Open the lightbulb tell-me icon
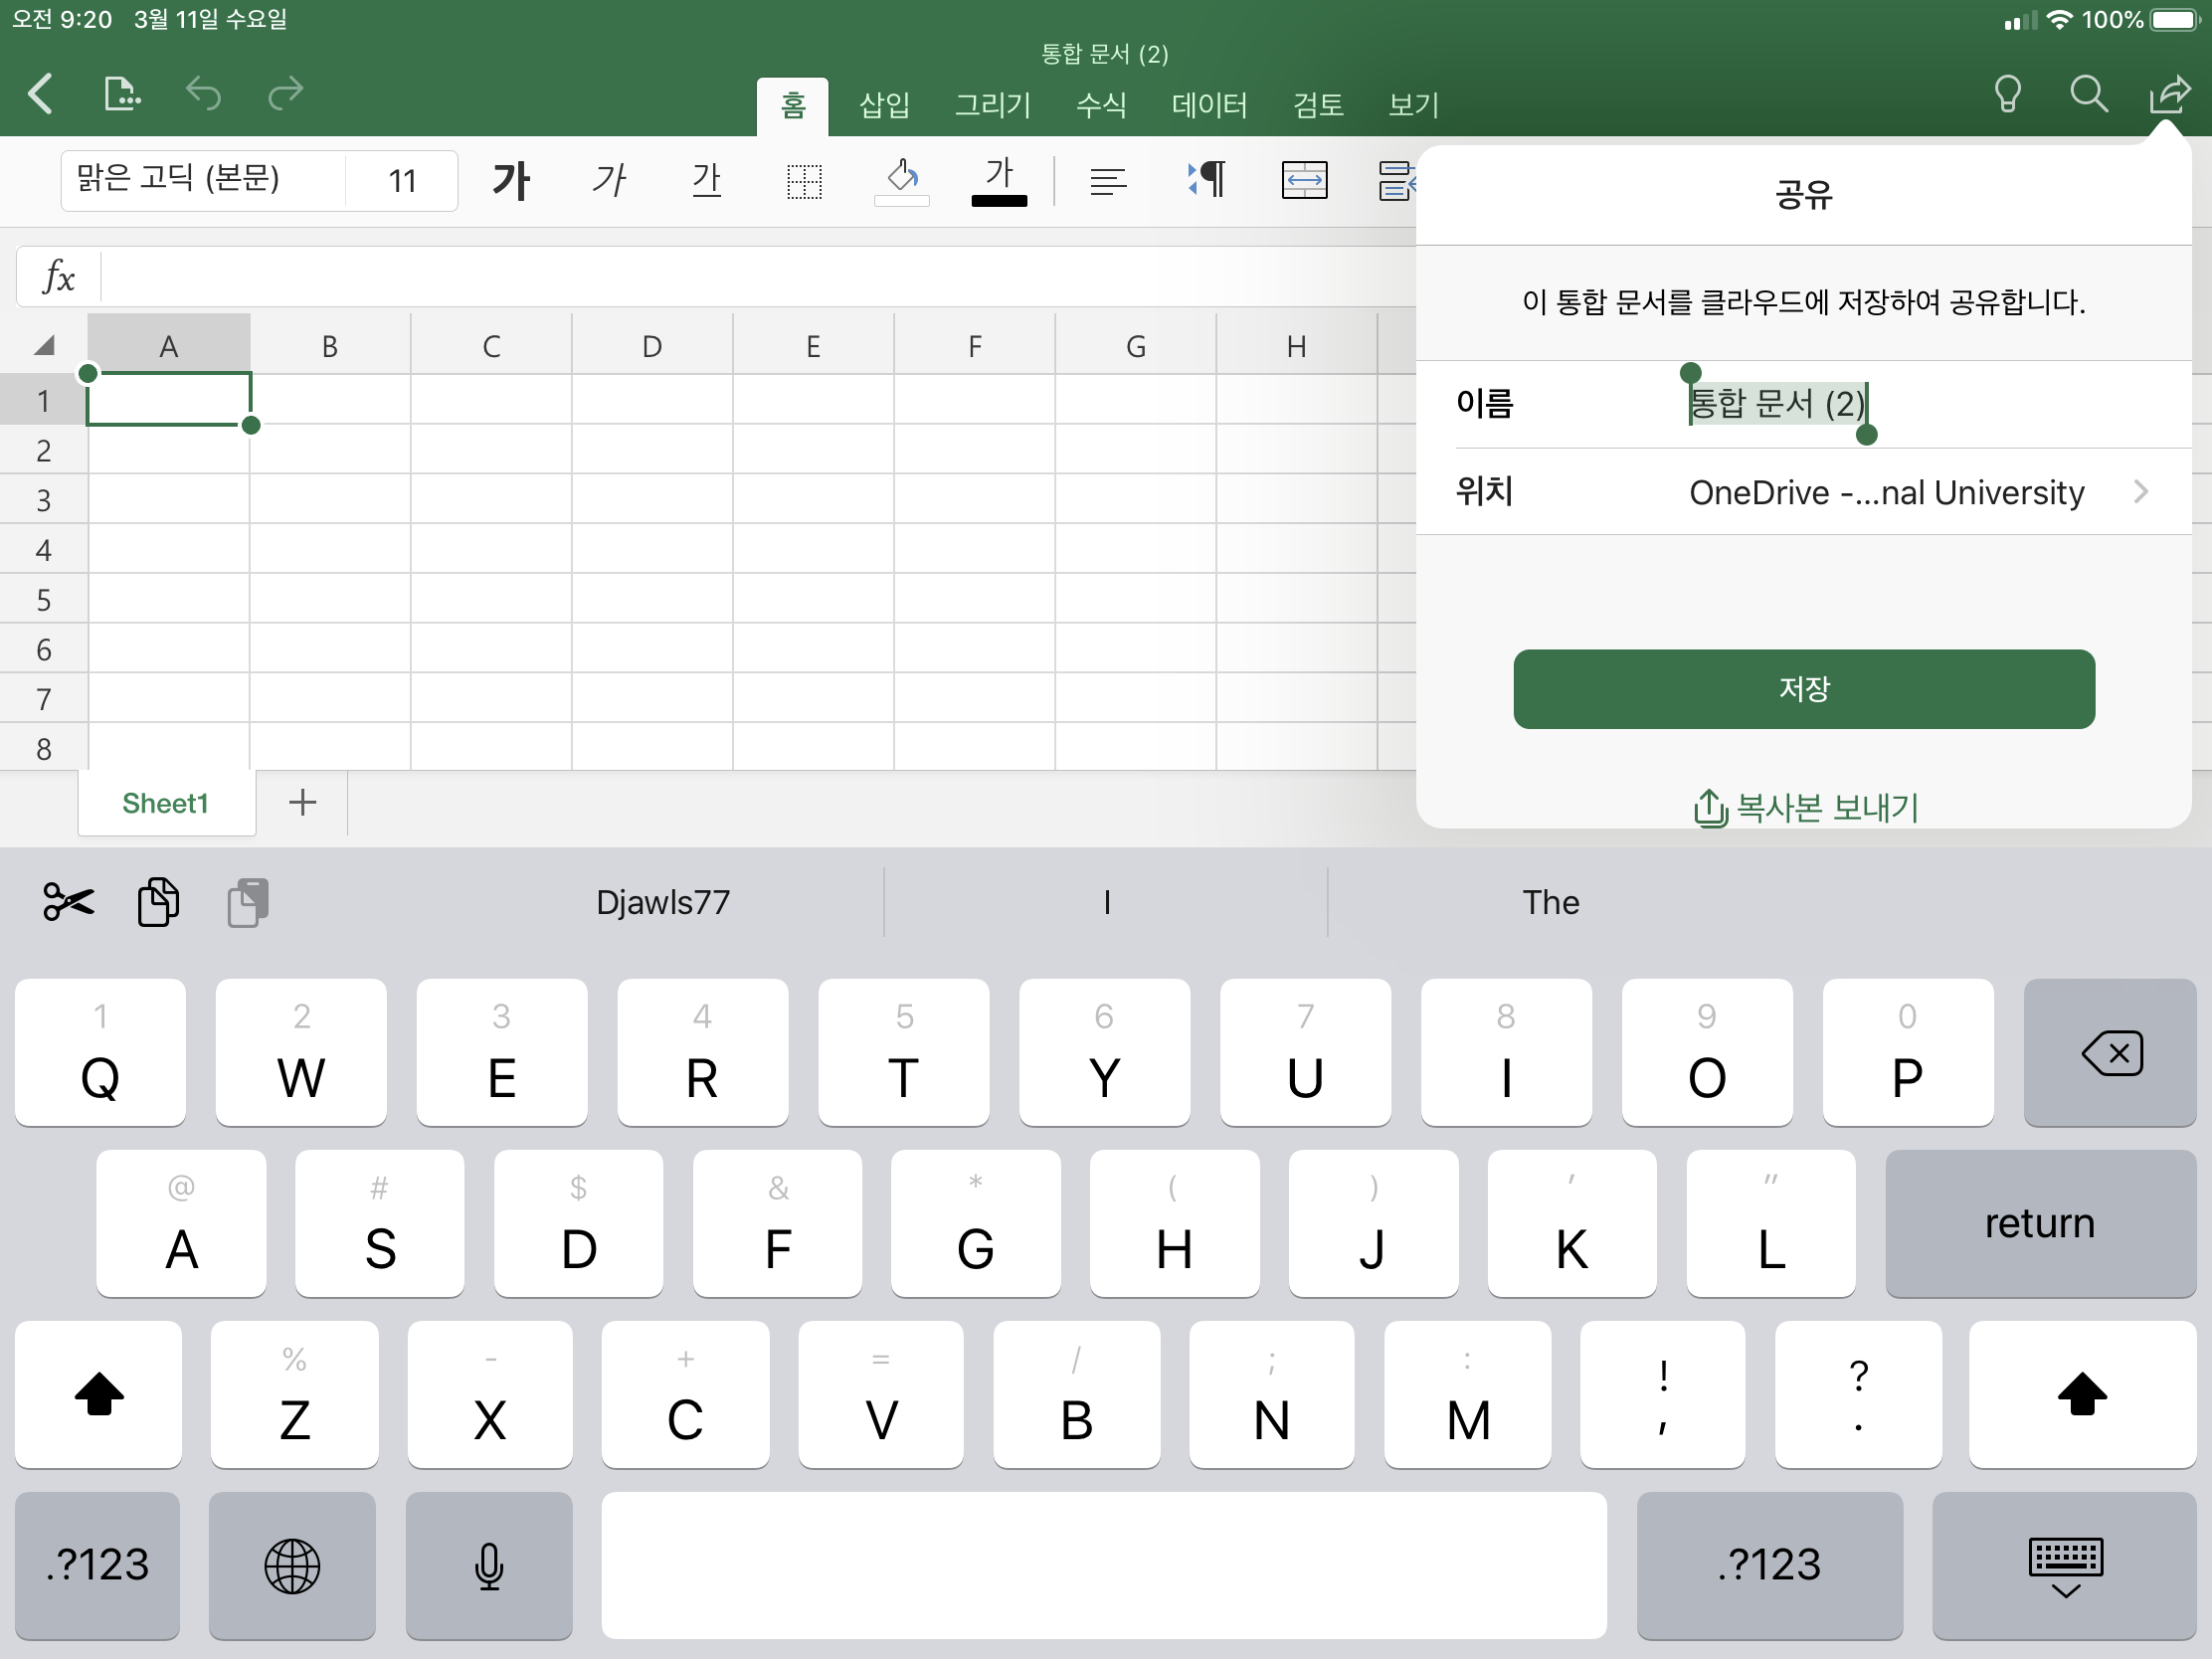 pos(2007,94)
